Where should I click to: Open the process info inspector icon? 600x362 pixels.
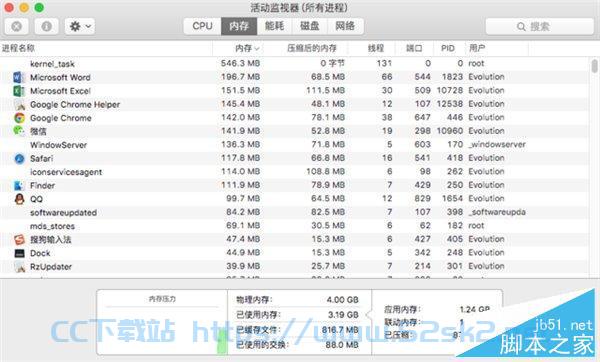47,26
